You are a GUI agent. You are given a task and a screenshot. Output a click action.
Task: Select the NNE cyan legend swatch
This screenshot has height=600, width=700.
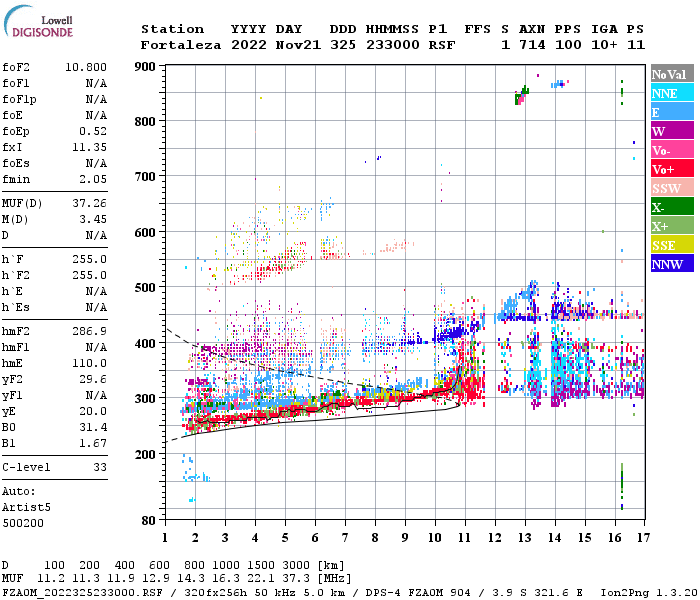coord(672,93)
